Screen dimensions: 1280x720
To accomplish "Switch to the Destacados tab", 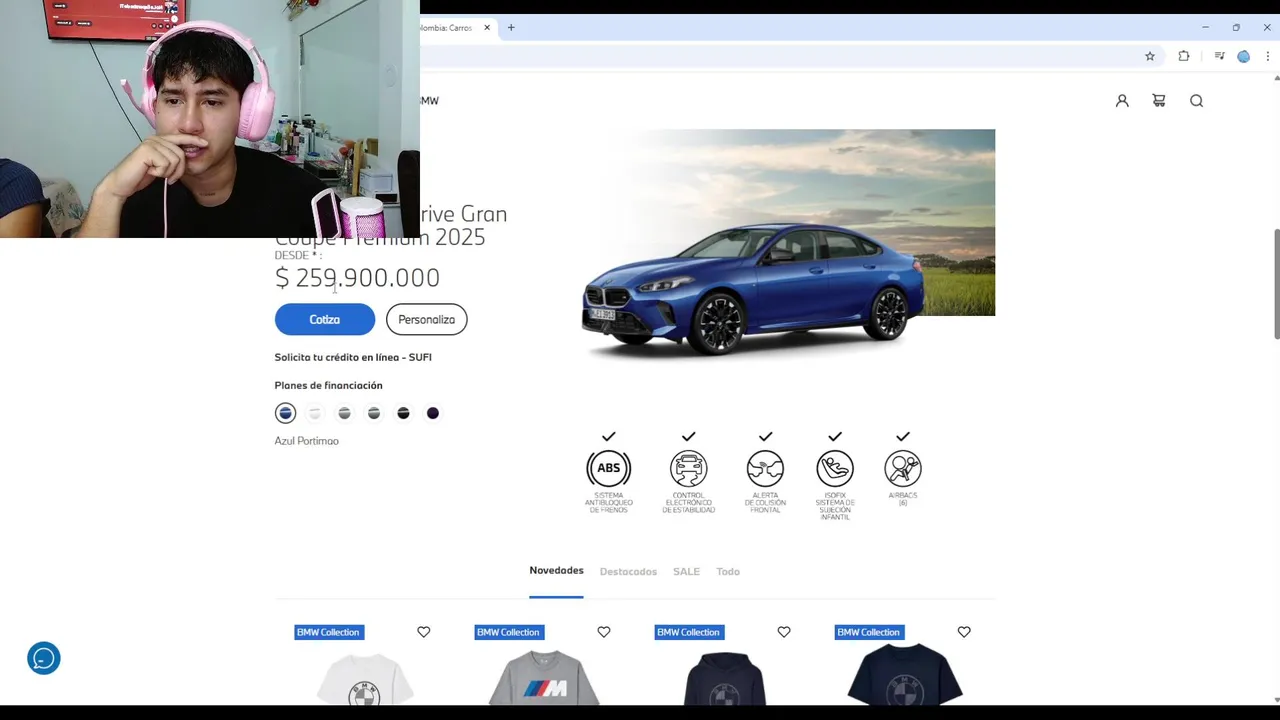I will 628,572.
